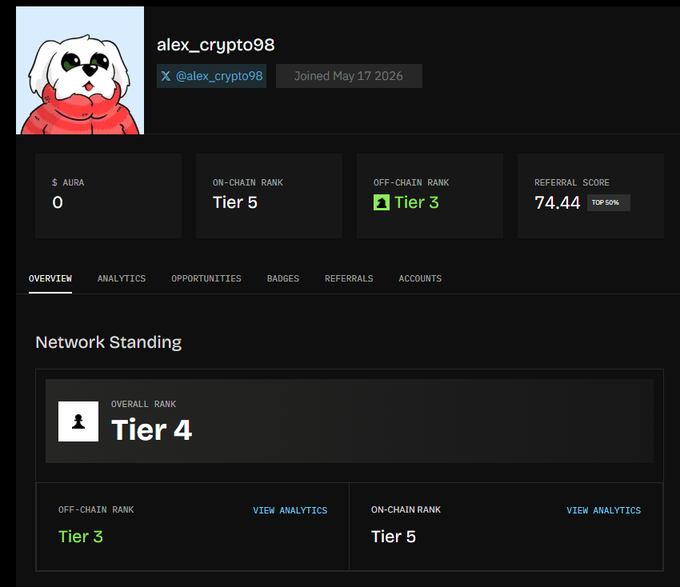Open the Referrals tab
Image resolution: width=680 pixels, height=587 pixels.
click(x=349, y=279)
